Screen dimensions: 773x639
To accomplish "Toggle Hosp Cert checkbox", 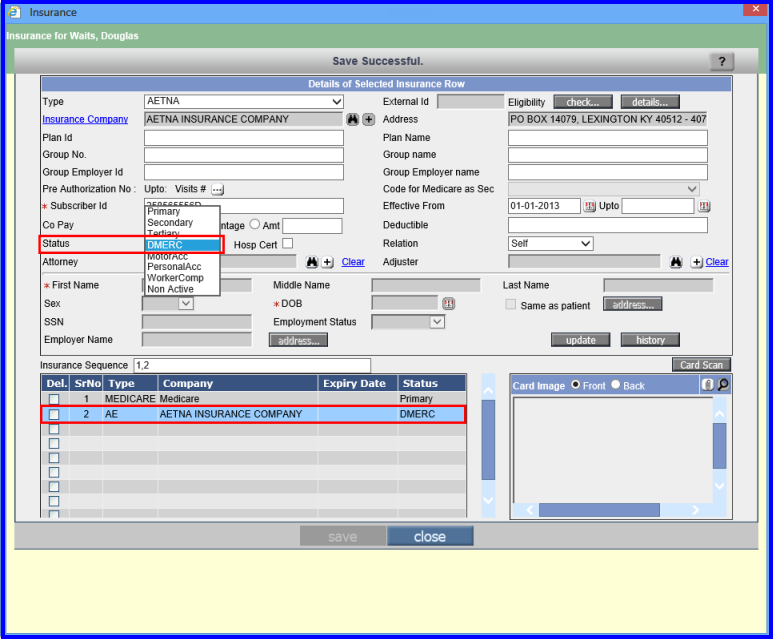I will 288,243.
